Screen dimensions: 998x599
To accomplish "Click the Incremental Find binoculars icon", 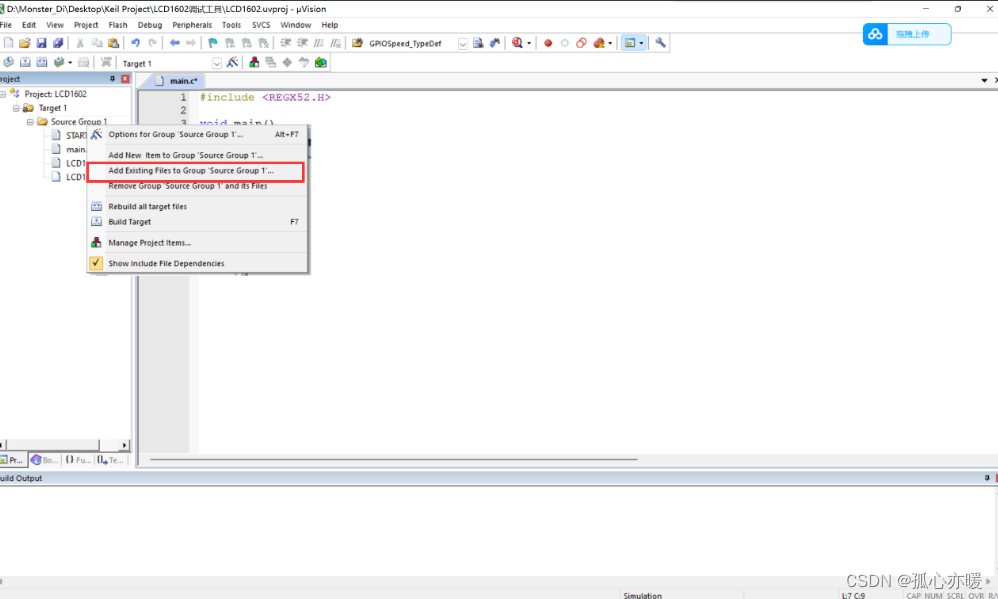I will [x=495, y=43].
